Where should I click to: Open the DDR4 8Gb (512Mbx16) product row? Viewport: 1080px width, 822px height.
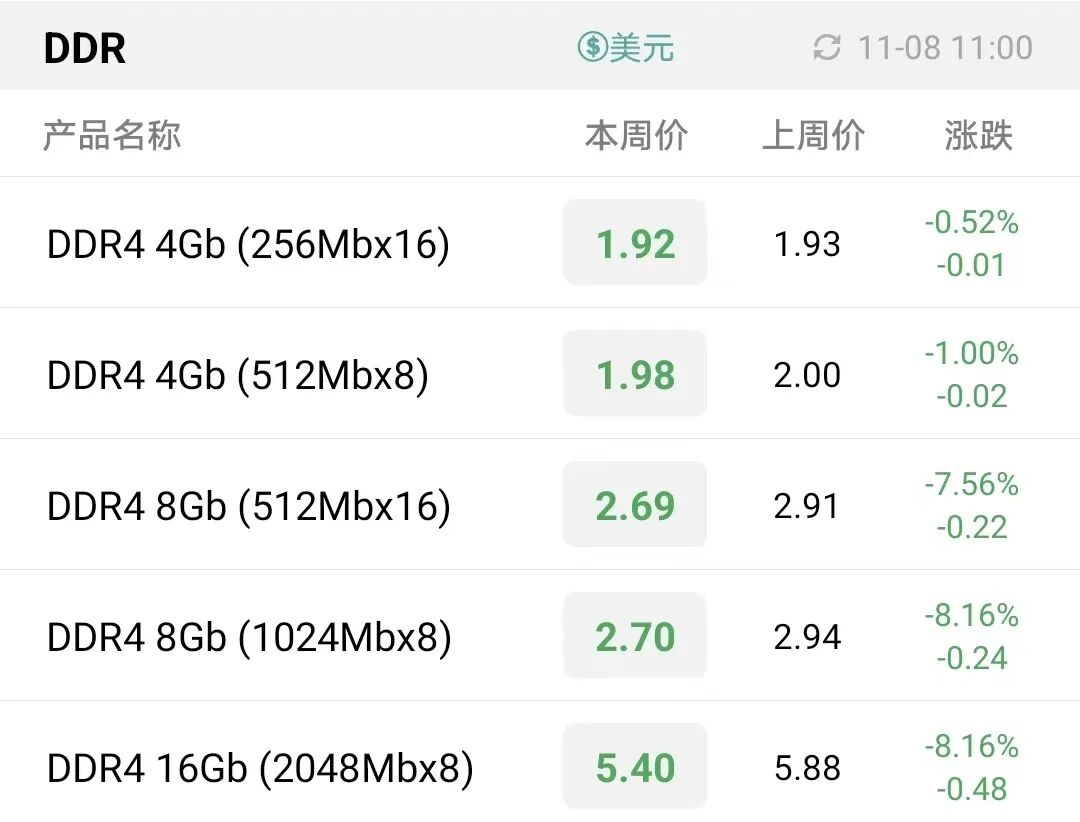tap(540, 504)
